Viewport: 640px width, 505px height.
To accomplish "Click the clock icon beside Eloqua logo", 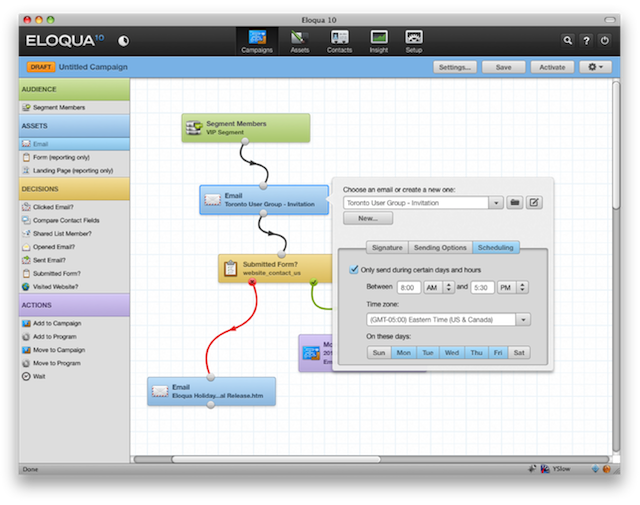I will click(124, 41).
